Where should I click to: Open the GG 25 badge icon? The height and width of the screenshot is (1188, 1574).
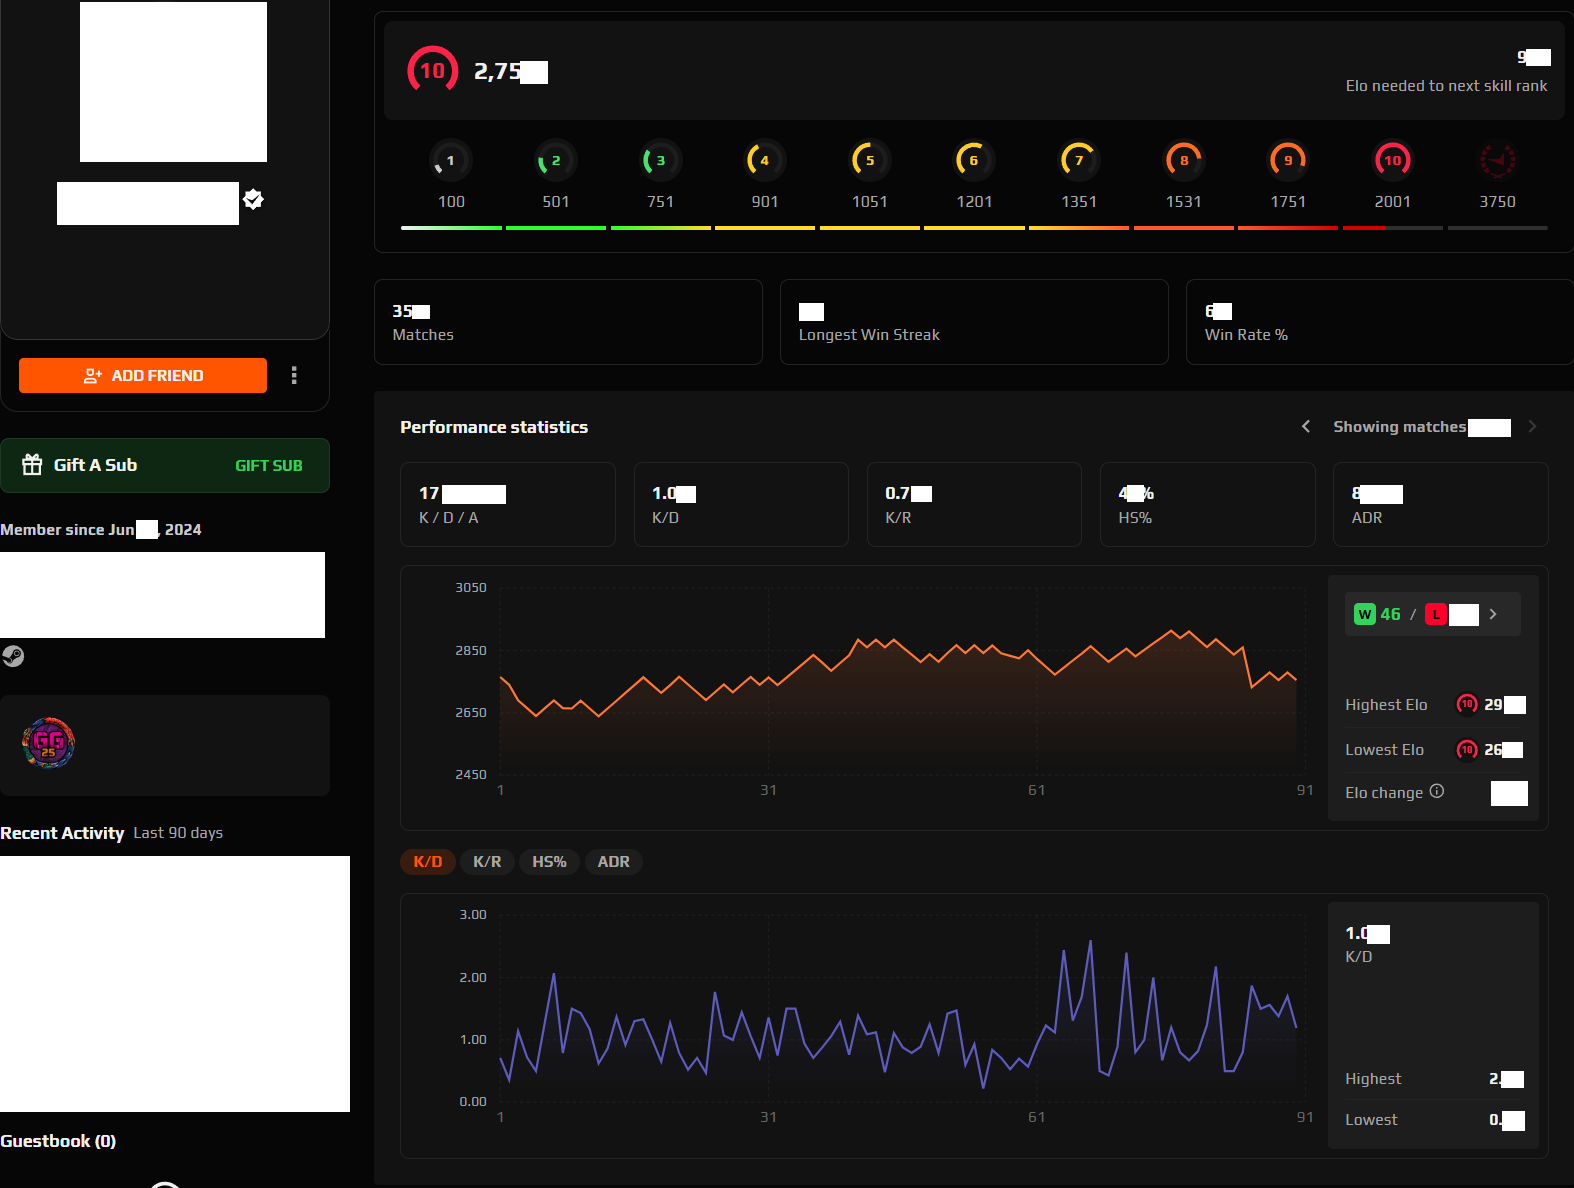click(48, 743)
